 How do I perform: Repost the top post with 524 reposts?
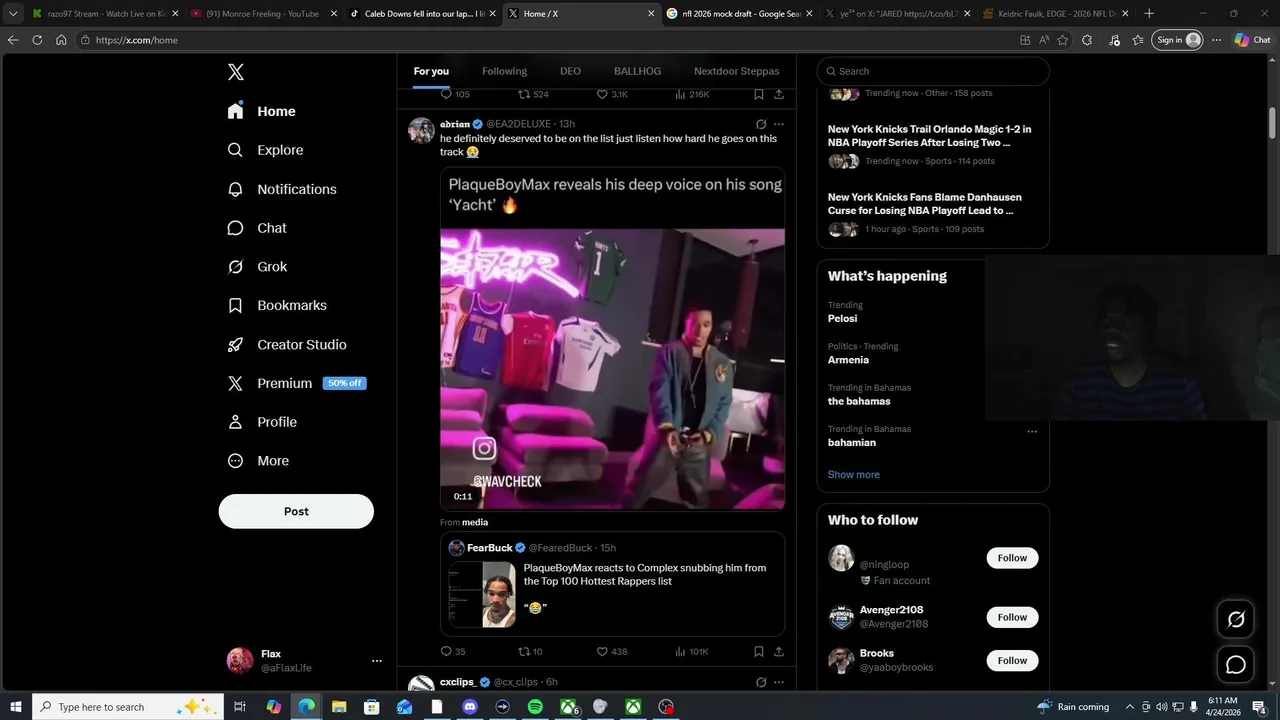point(532,94)
